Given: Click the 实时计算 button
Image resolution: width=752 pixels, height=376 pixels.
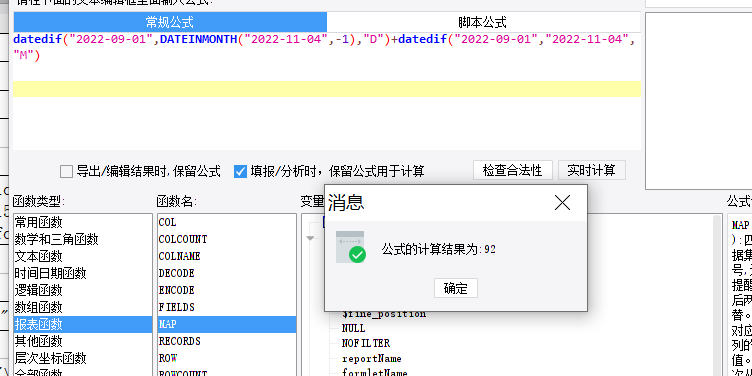Looking at the screenshot, I should pyautogui.click(x=591, y=170).
